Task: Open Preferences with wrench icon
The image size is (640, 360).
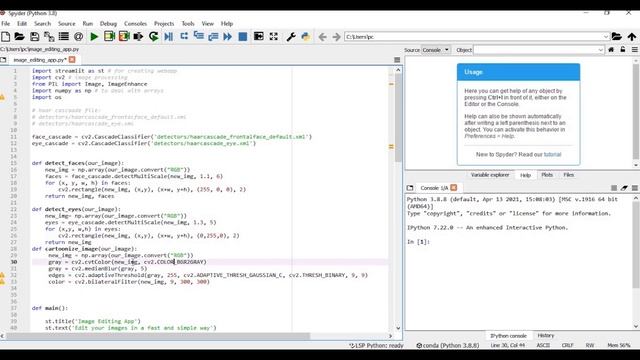Action: (291, 37)
